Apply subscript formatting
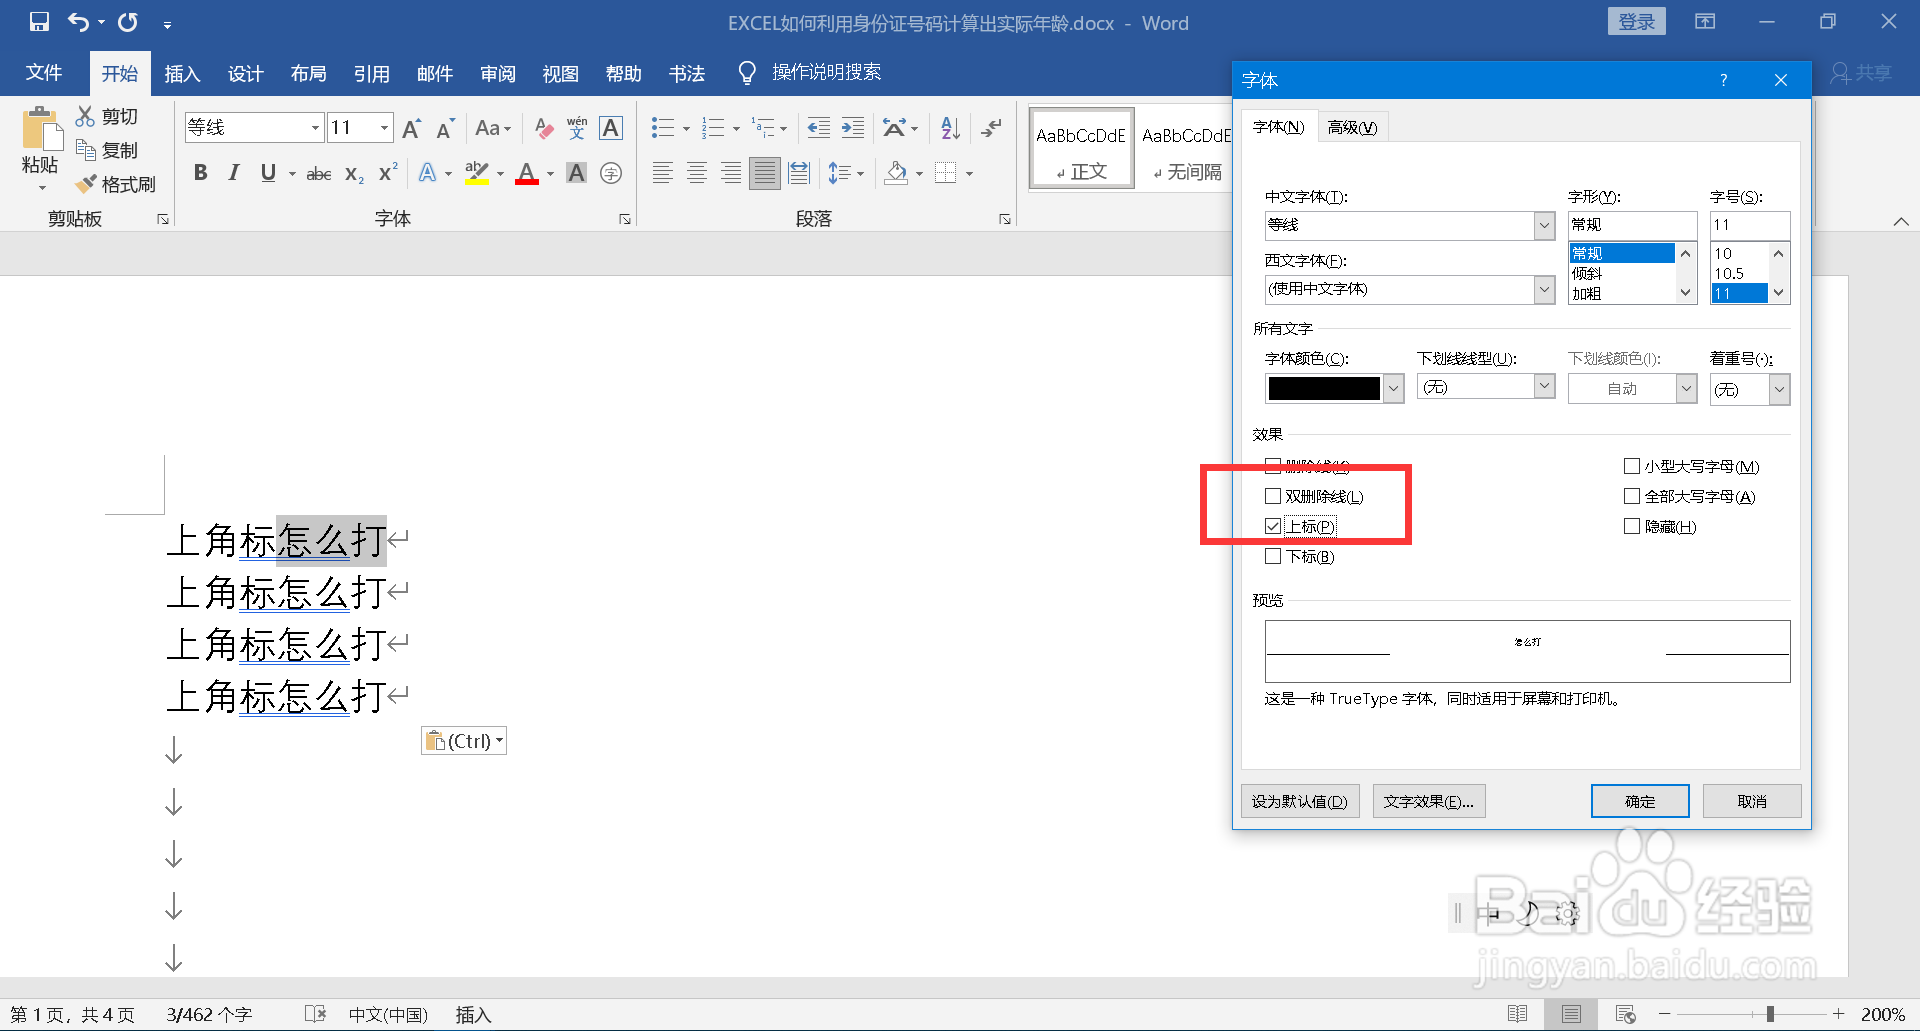The height and width of the screenshot is (1031, 1920). [x=354, y=173]
